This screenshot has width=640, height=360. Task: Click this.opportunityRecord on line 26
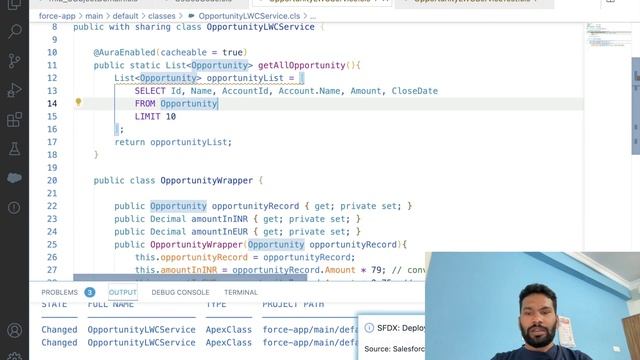click(191, 258)
